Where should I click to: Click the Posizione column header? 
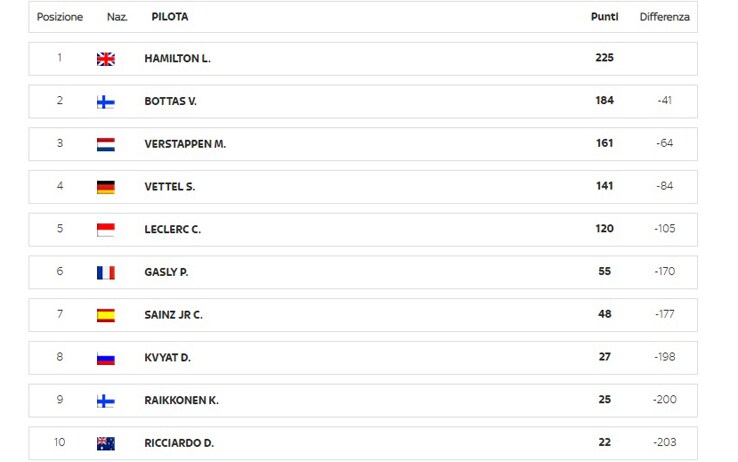[x=60, y=17]
